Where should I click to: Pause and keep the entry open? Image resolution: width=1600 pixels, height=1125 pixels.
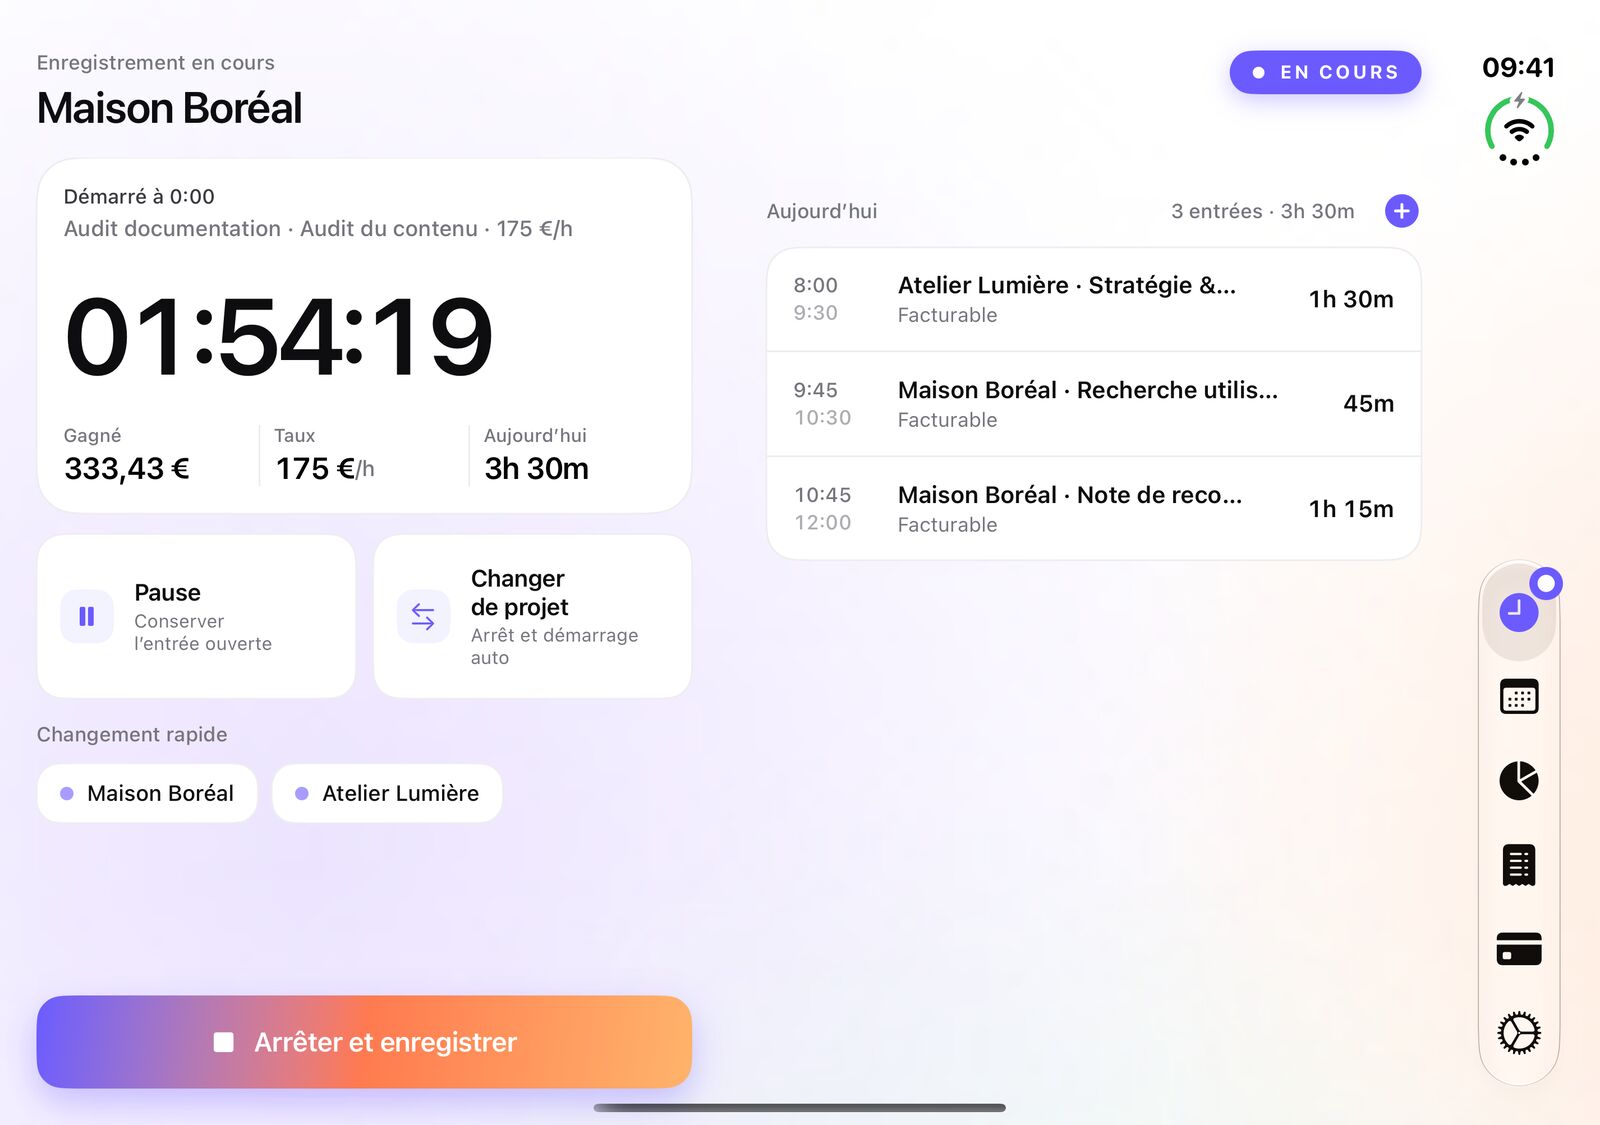point(196,616)
